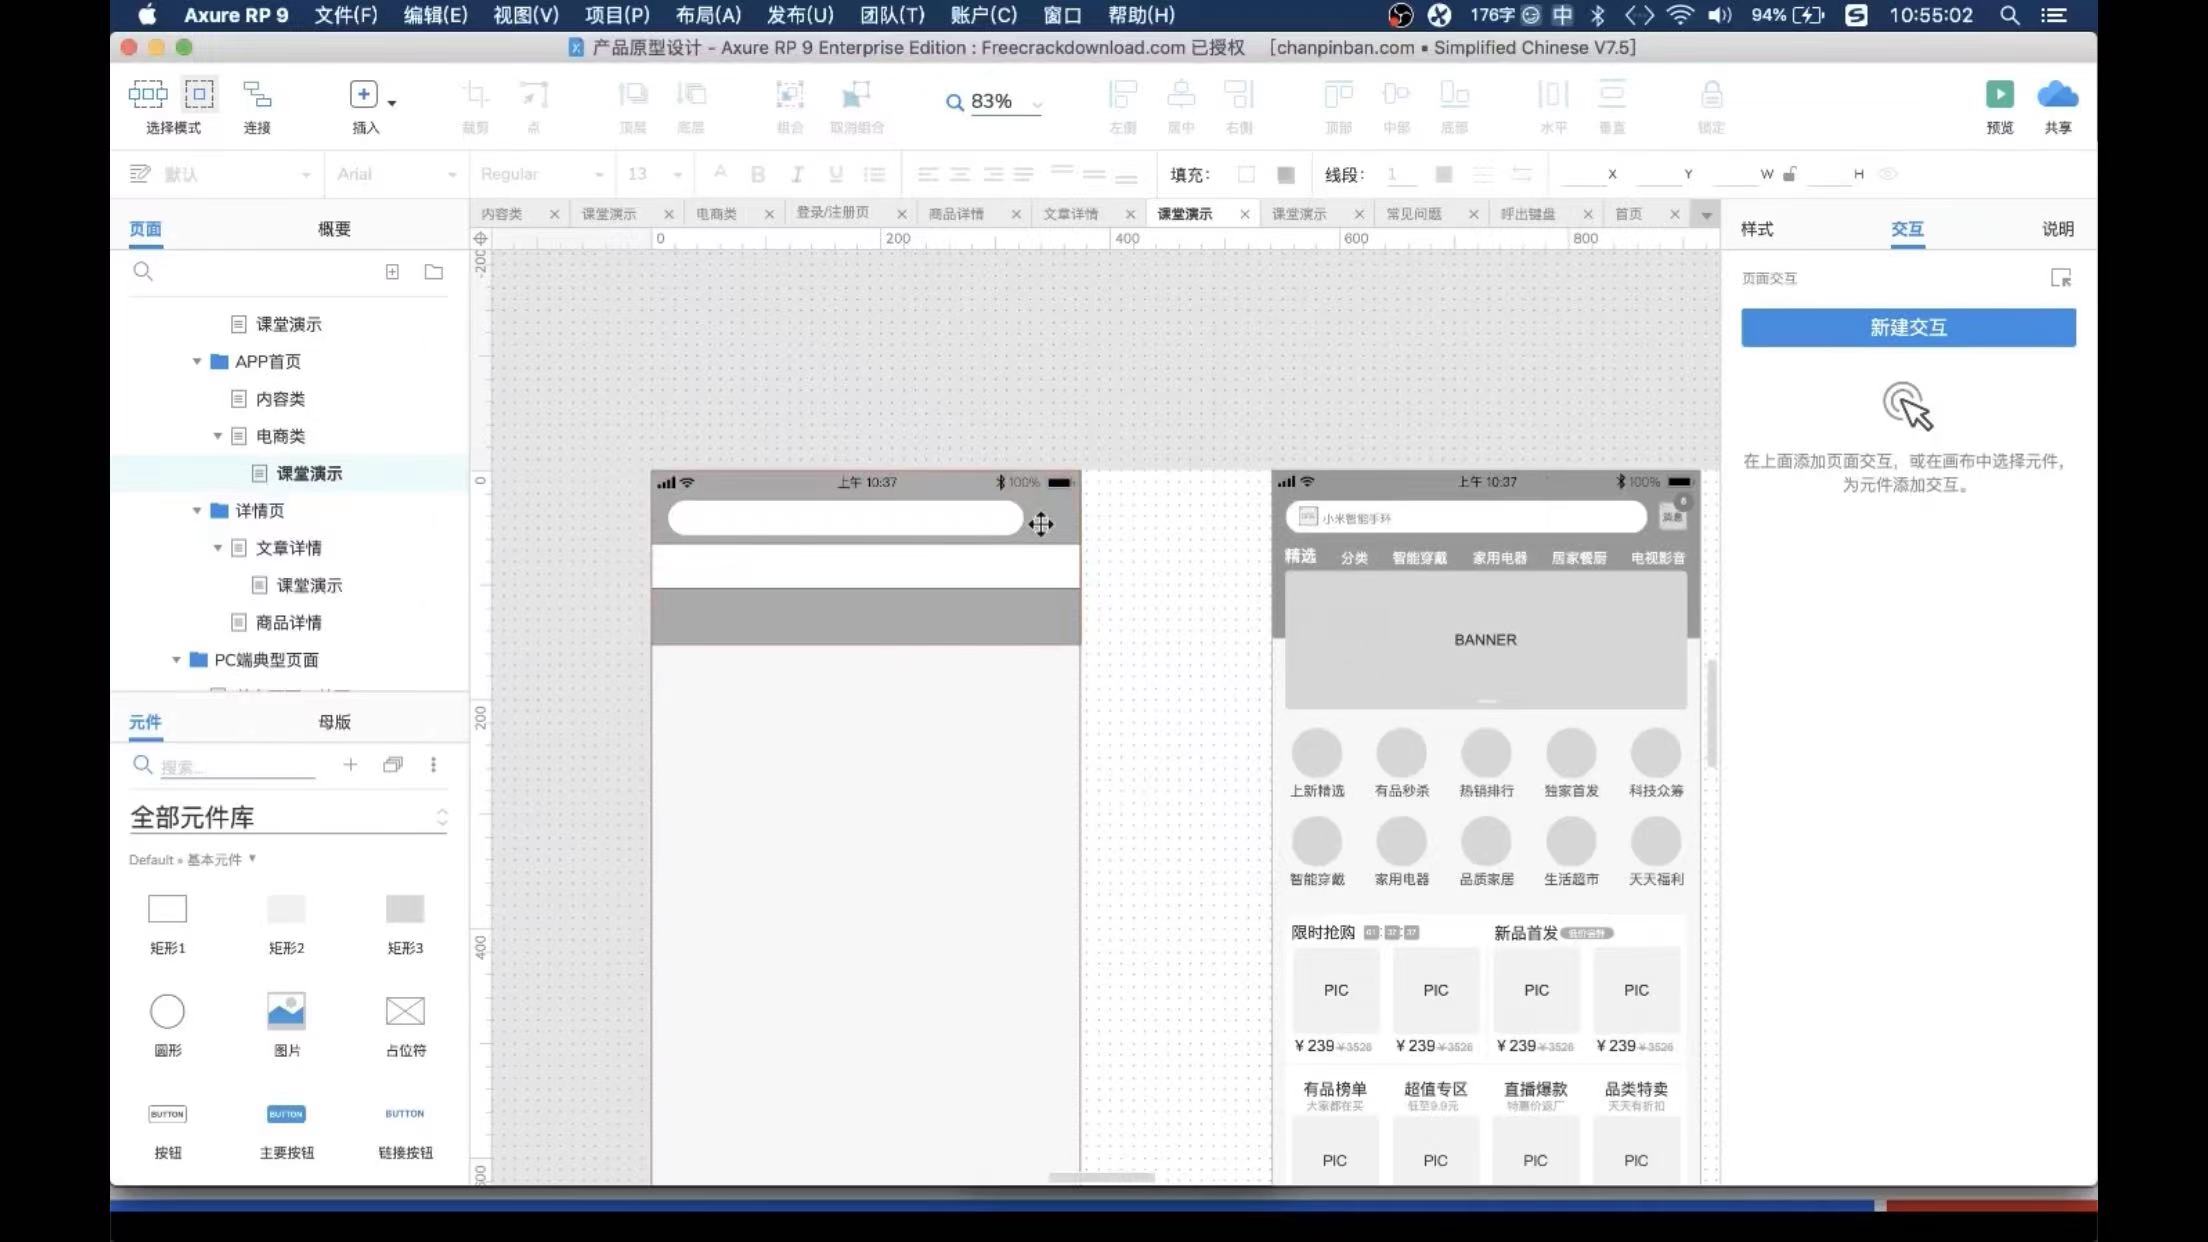Click the 新建交互 button
2208x1242 pixels.
(x=1907, y=328)
